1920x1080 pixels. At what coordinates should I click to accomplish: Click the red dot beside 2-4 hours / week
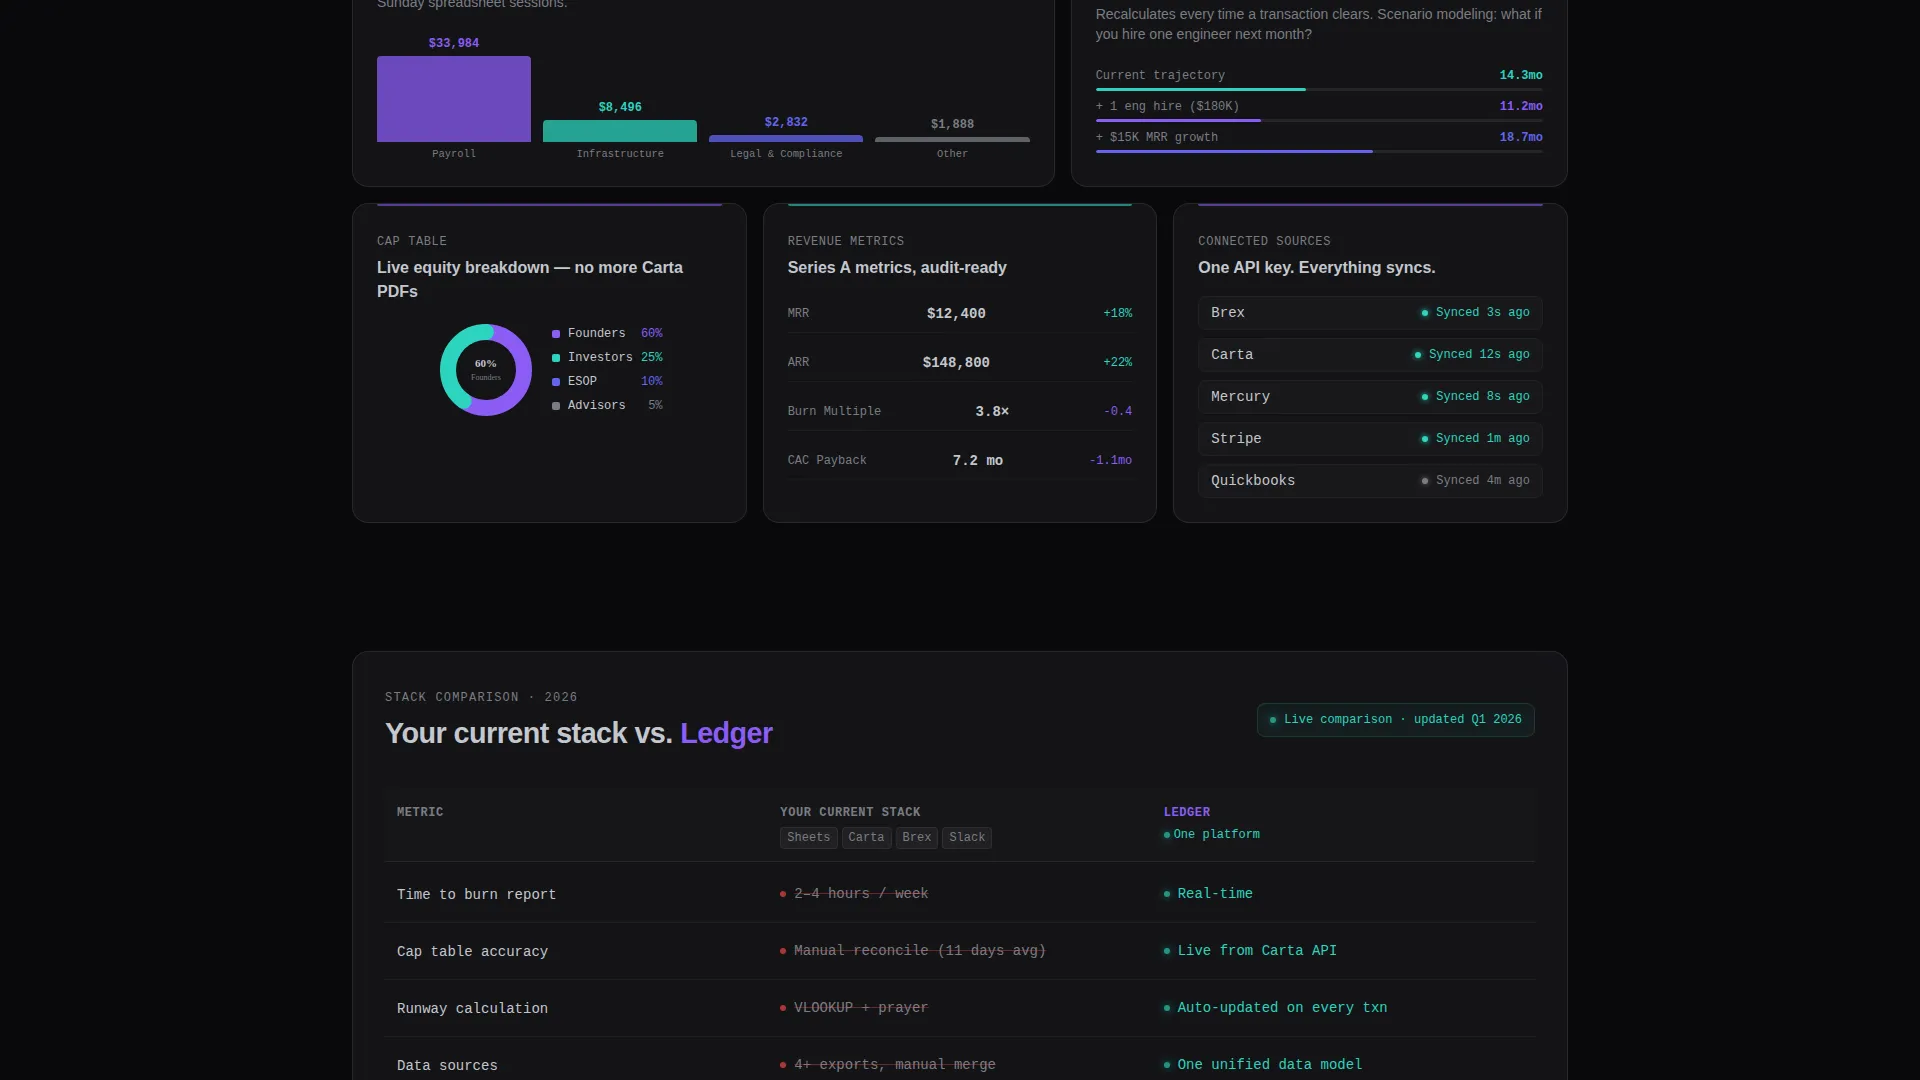(783, 894)
